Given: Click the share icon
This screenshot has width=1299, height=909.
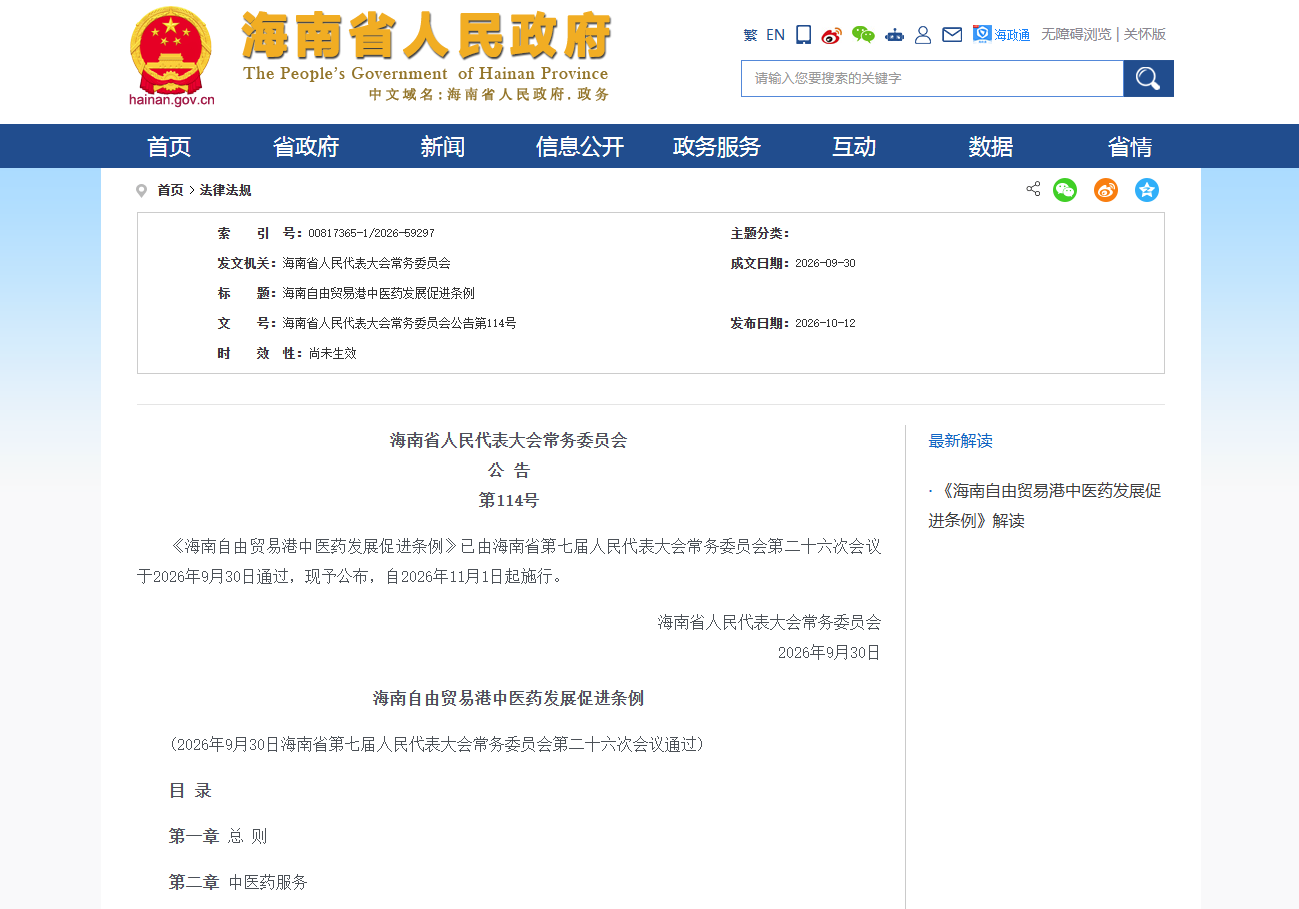Looking at the screenshot, I should coord(1033,189).
